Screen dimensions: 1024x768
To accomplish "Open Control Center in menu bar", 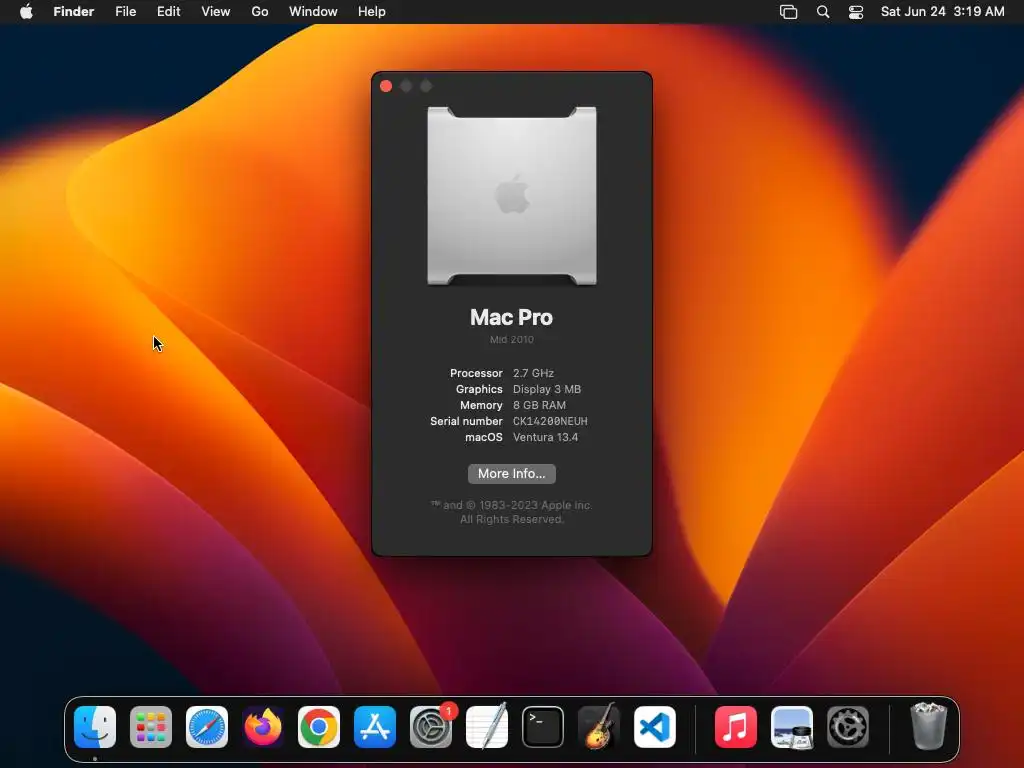I will point(856,12).
